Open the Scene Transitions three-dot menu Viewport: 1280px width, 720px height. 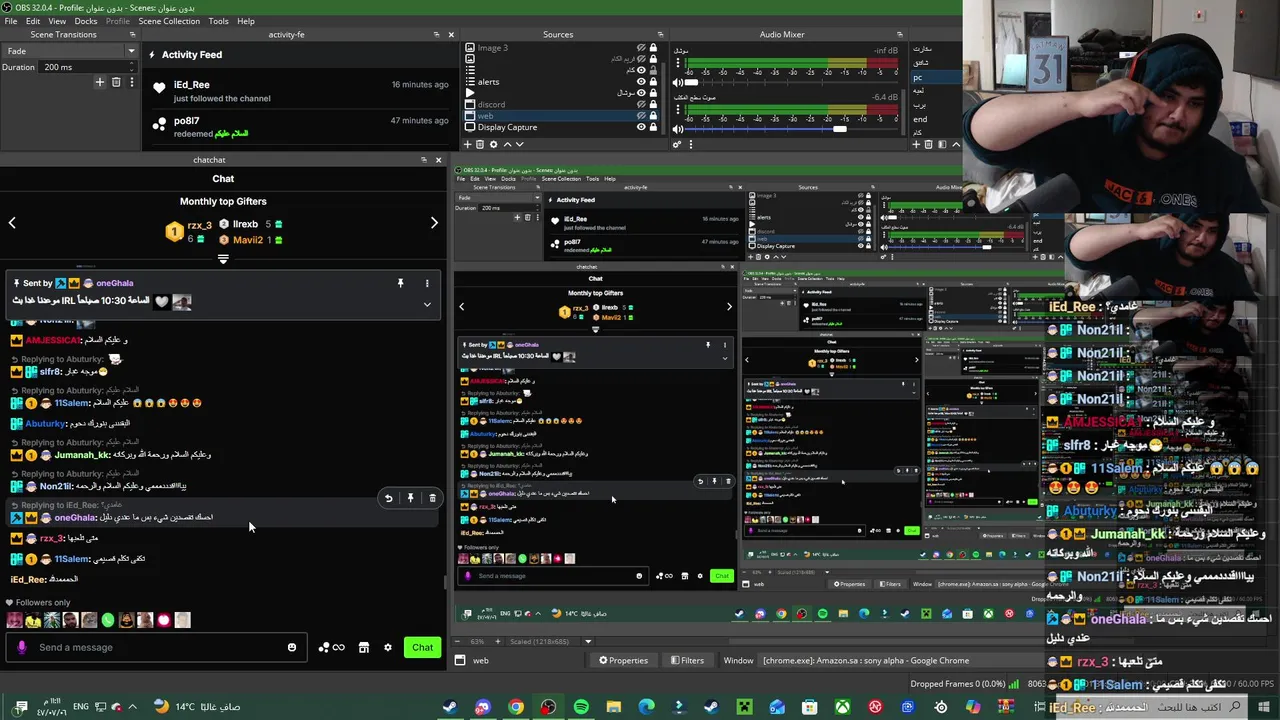[x=130, y=82]
